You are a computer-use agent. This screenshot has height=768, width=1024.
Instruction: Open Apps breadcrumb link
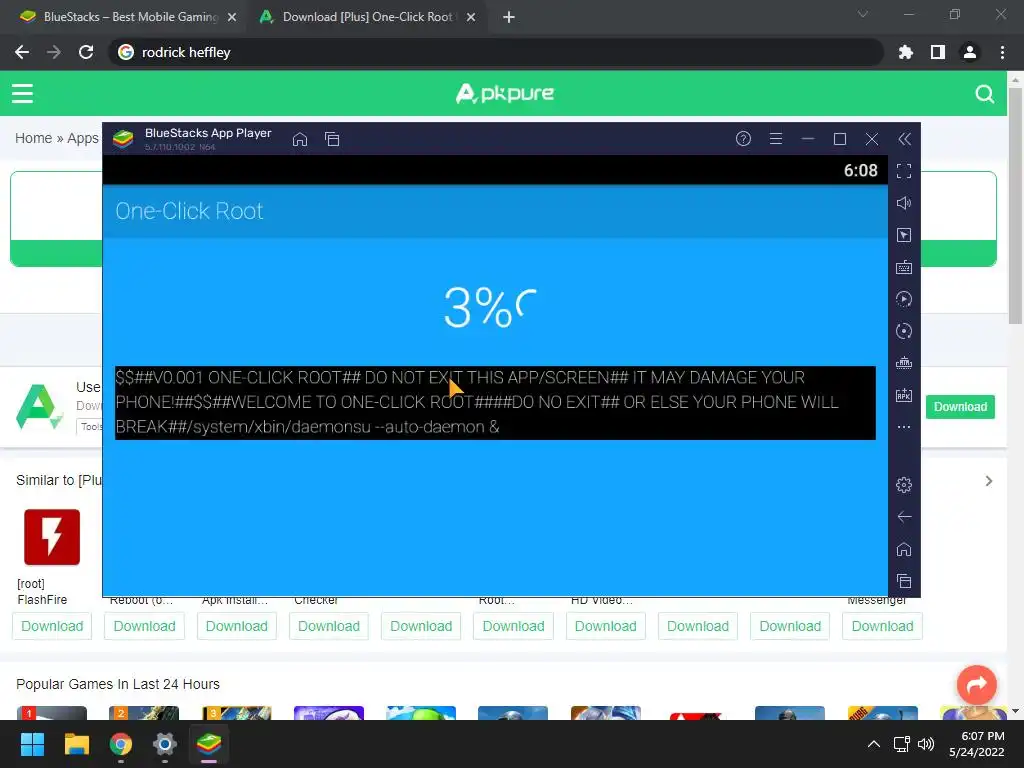point(83,138)
